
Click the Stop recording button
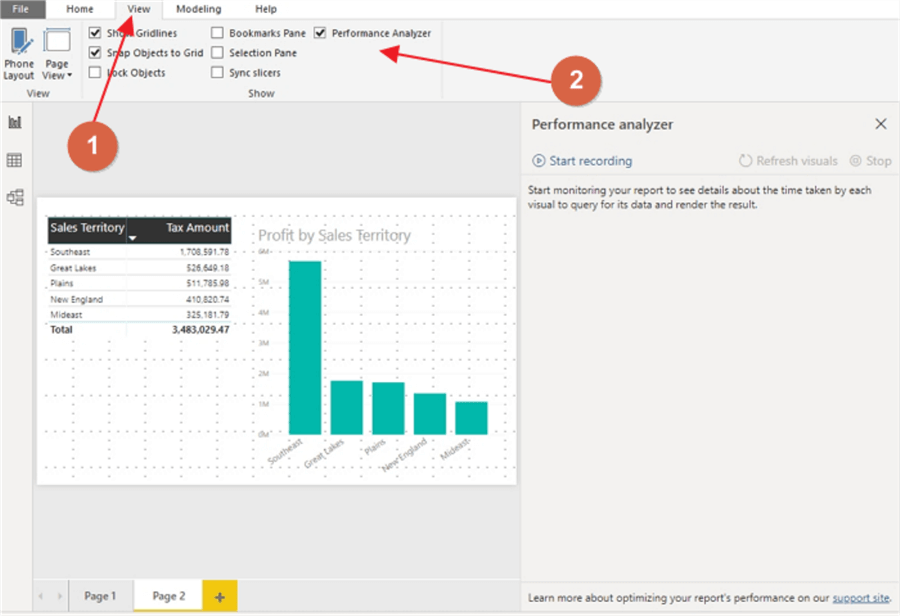click(x=870, y=161)
